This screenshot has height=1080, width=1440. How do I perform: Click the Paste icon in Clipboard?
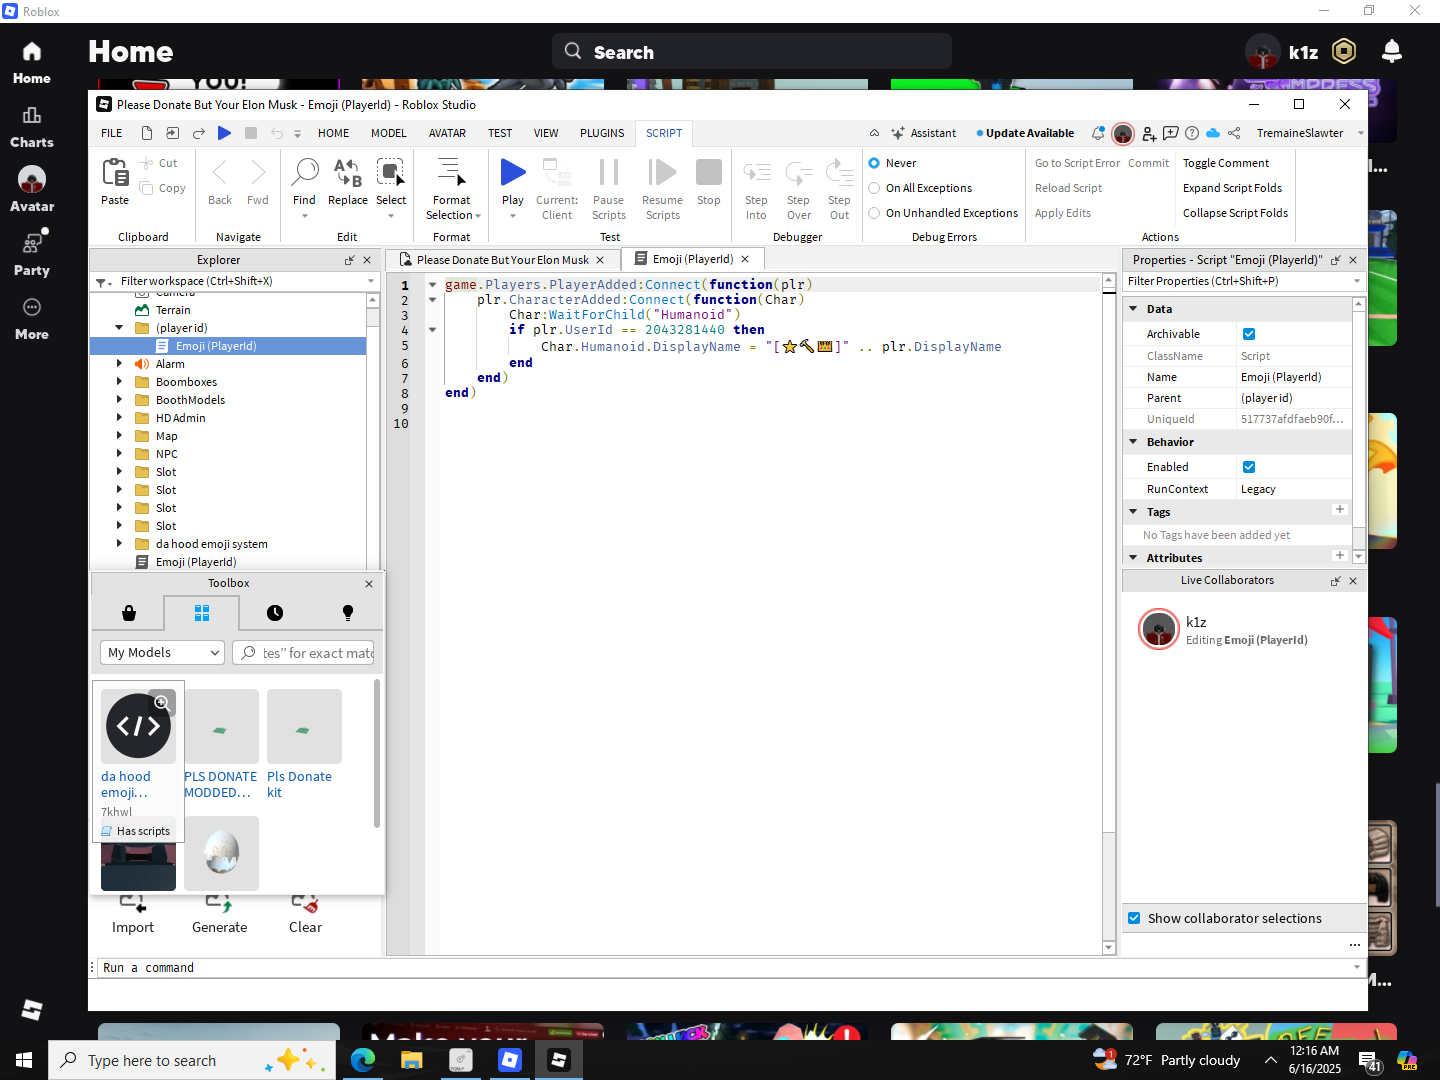click(x=115, y=173)
